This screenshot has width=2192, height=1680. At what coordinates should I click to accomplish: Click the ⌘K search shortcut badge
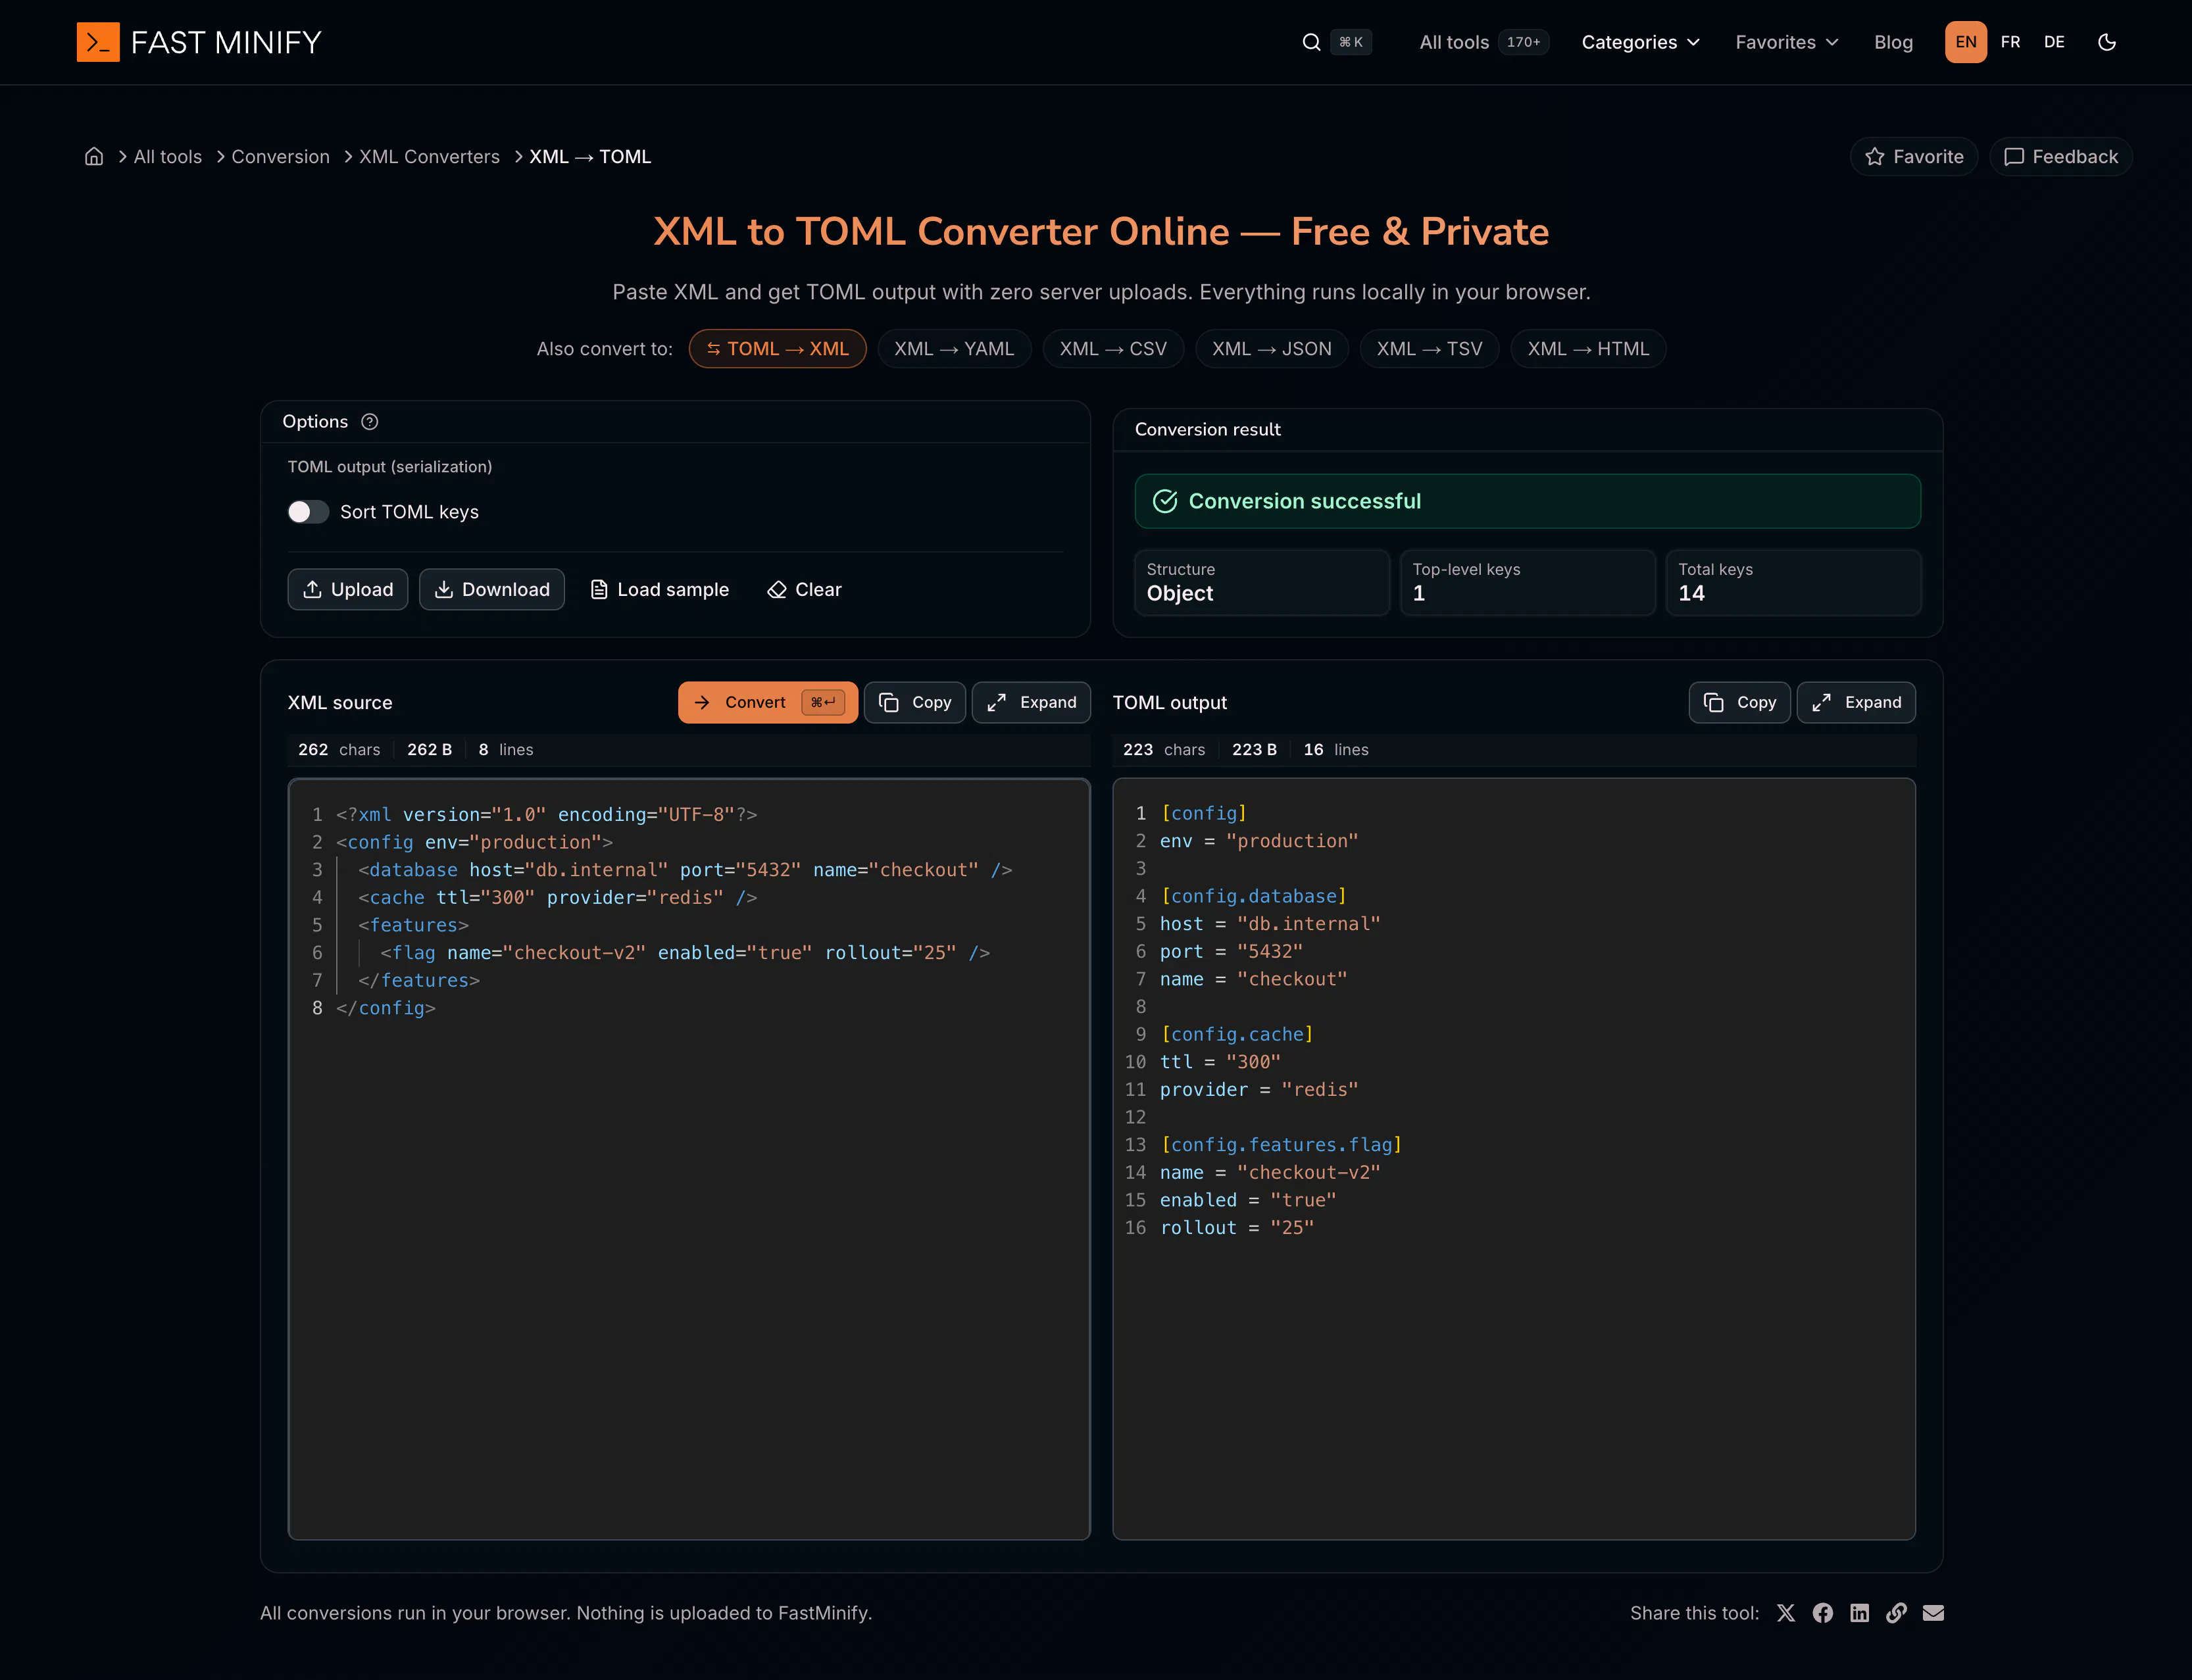(x=1350, y=42)
